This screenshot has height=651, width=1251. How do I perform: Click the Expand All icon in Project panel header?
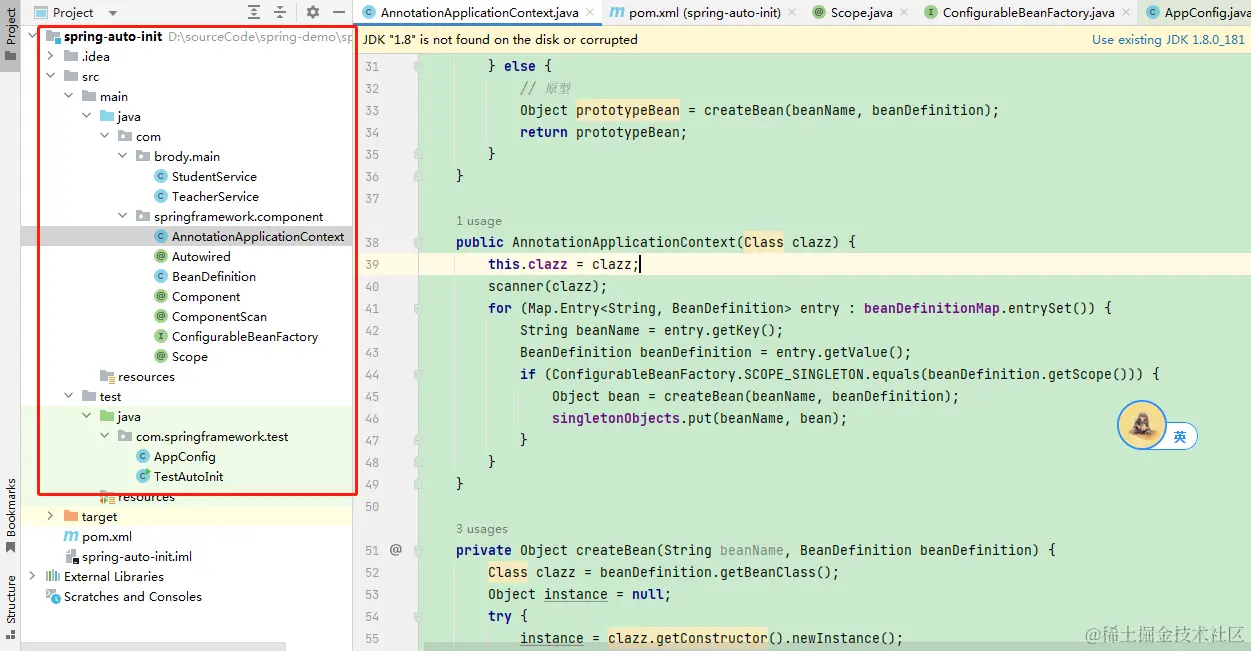[x=254, y=12]
